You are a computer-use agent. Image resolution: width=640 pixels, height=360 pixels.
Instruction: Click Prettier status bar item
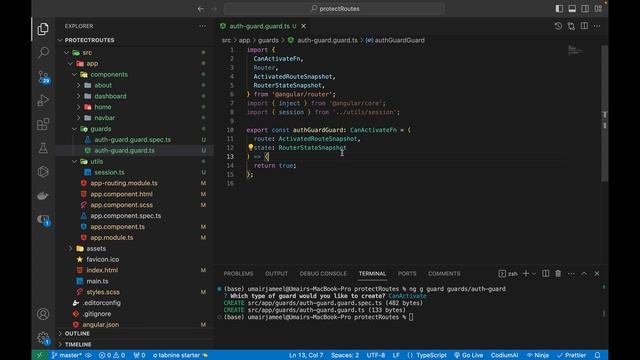tap(571, 355)
